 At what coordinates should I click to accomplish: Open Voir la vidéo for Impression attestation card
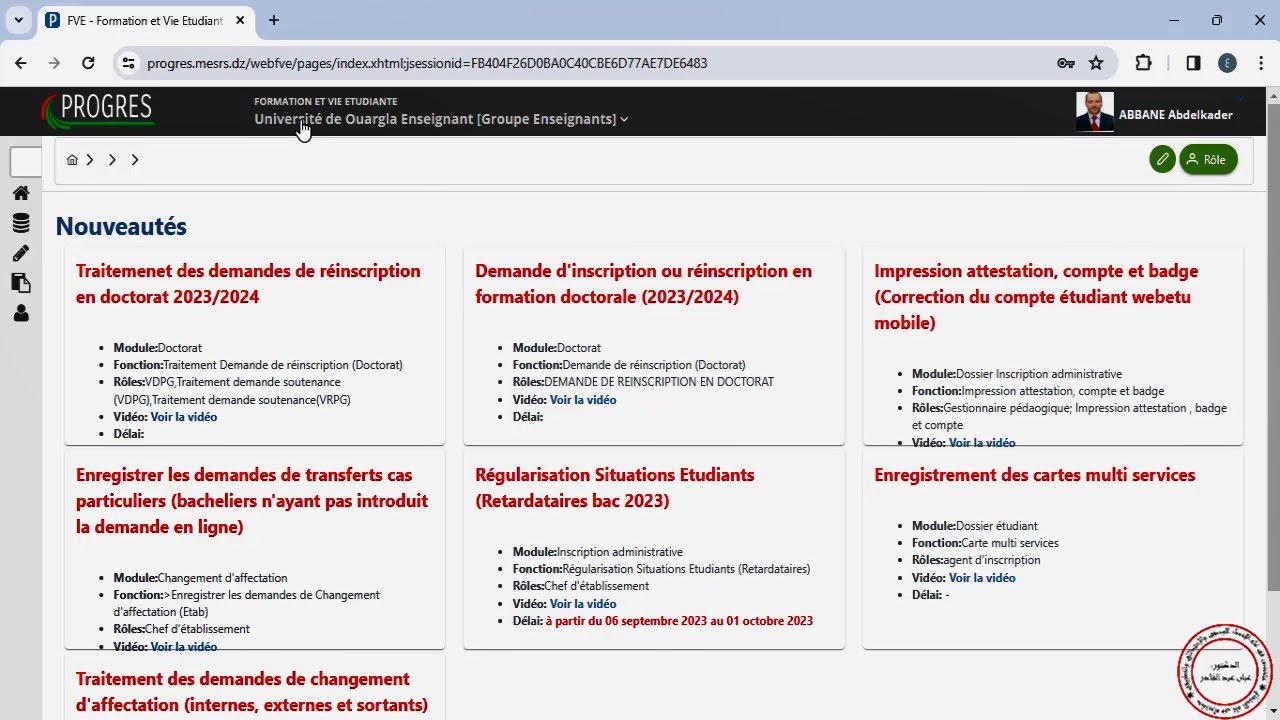[x=981, y=442]
